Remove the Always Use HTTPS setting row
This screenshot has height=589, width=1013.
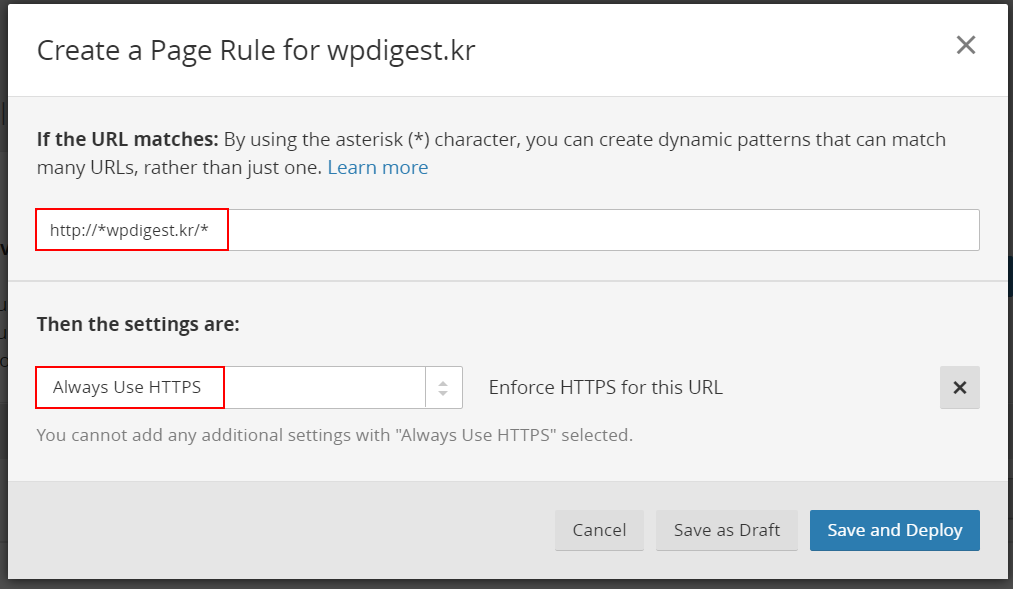point(959,388)
